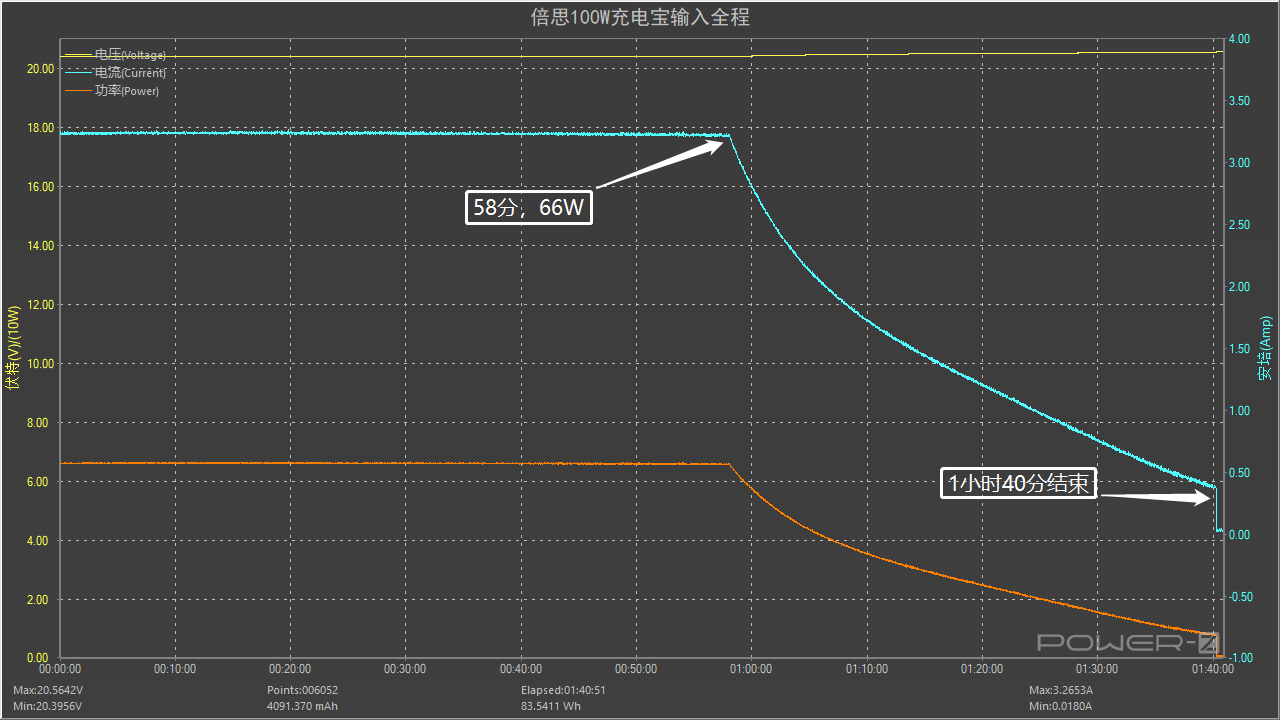Click the chart title 倍思100W充电宝输入全程

pyautogui.click(x=640, y=17)
